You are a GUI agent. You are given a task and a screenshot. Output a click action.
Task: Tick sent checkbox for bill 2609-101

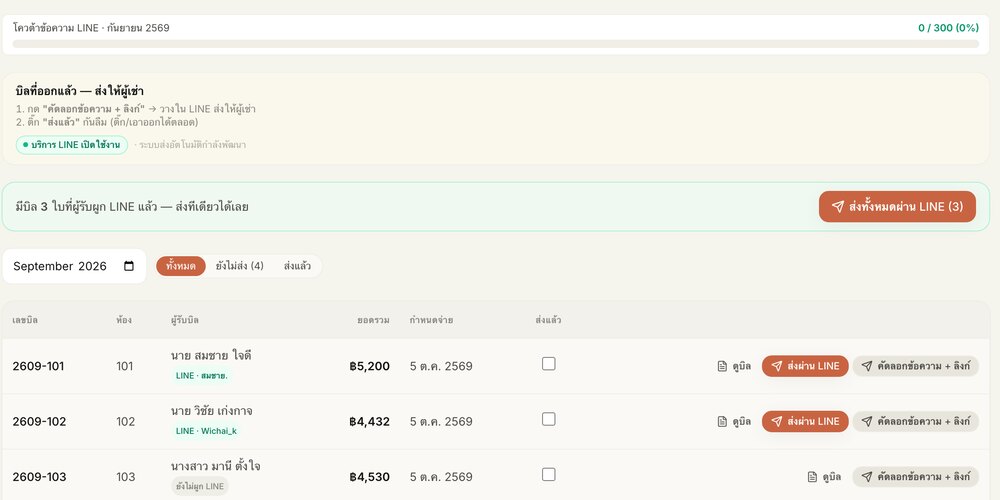(548, 364)
